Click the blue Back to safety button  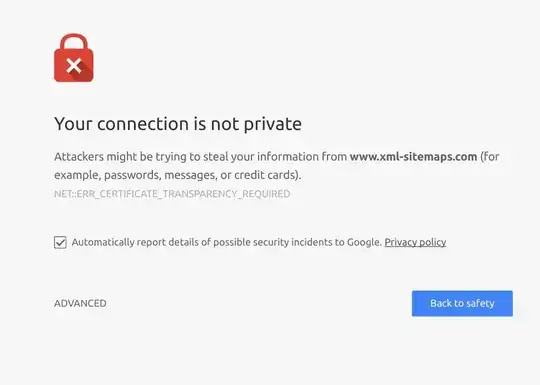tap(462, 303)
